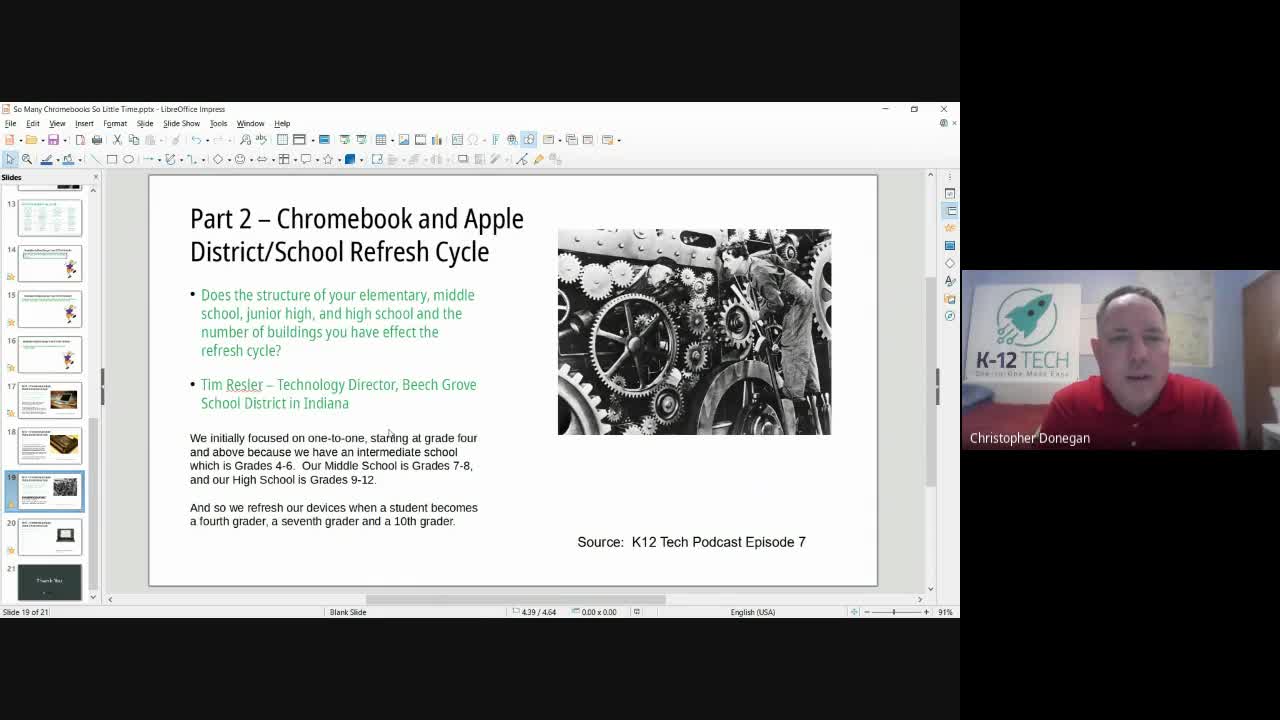This screenshot has height=720, width=1280.
Task: Click the Insert Image icon
Action: coord(404,140)
